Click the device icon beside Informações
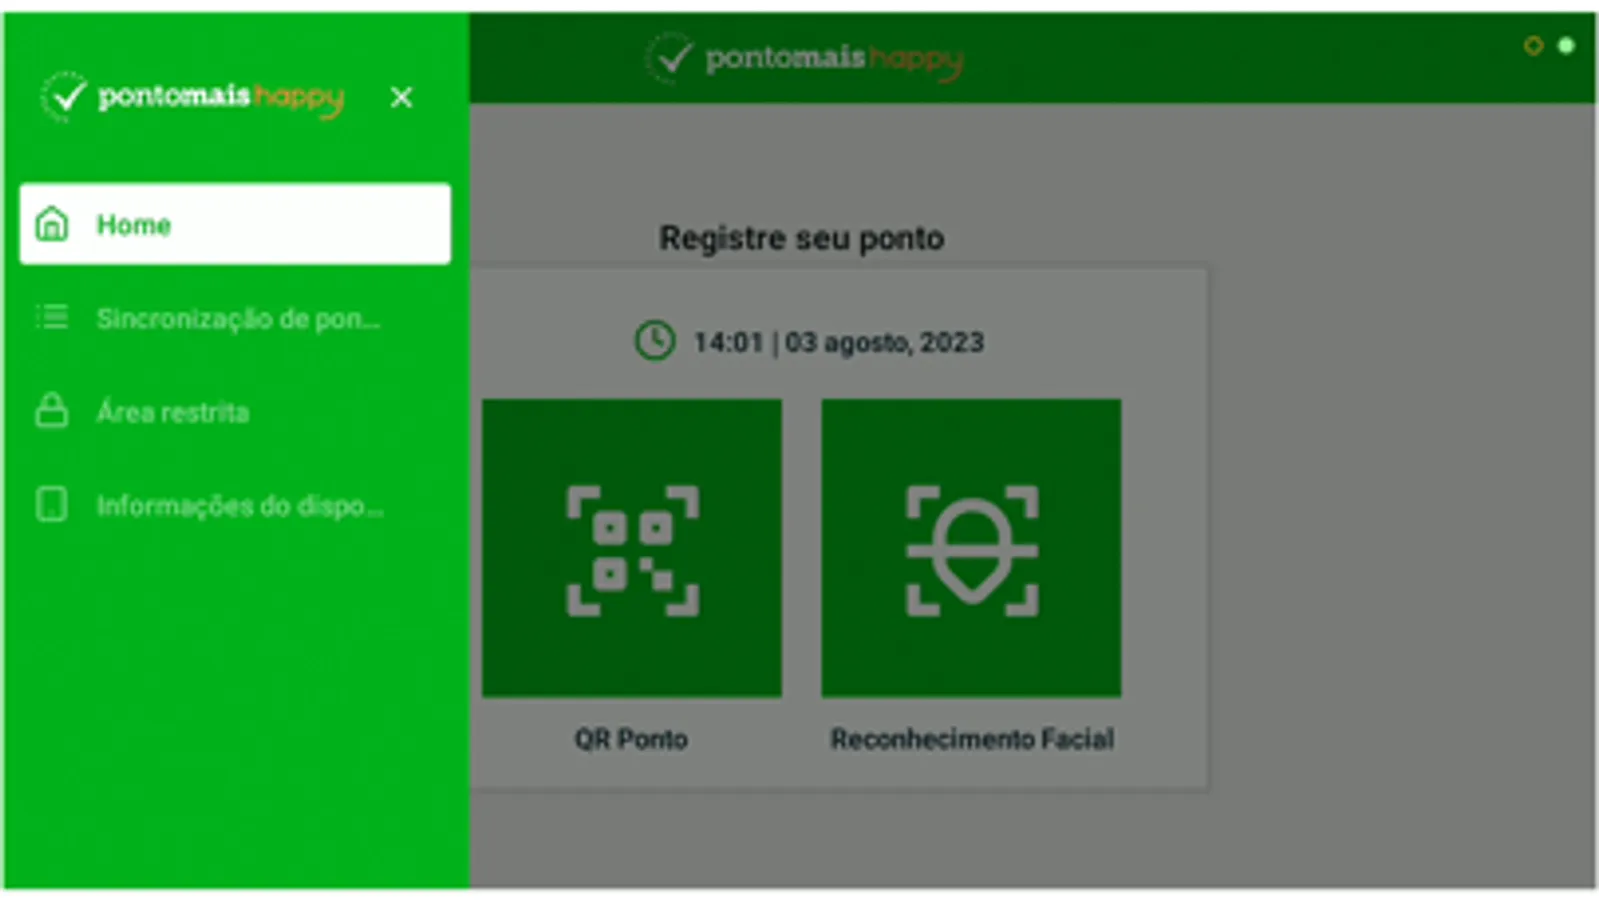Screen dimensions: 1599x900 [52, 504]
